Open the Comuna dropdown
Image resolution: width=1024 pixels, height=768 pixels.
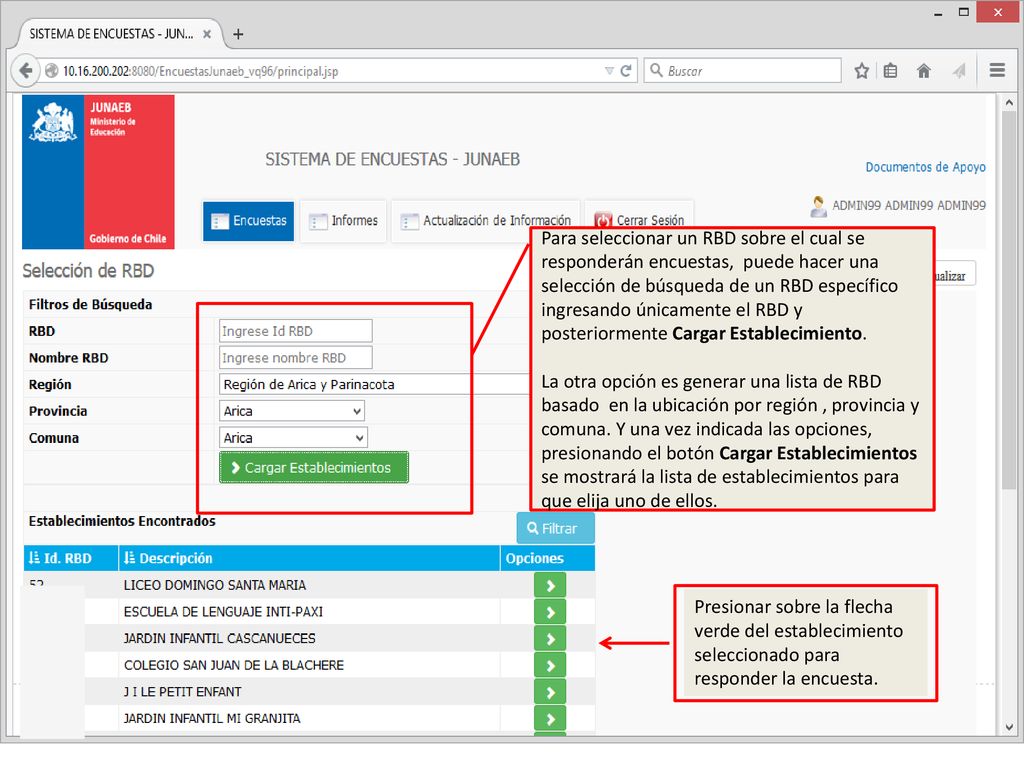coord(293,438)
